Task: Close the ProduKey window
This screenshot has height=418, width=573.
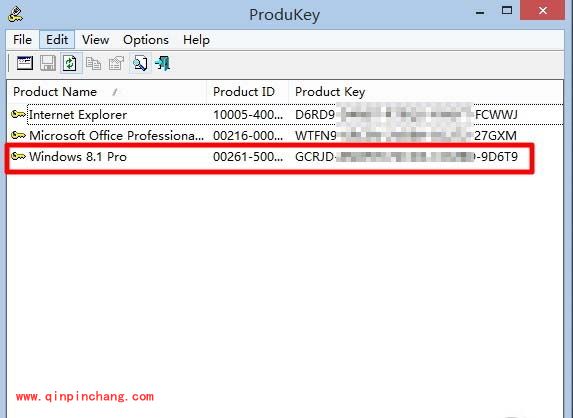Action: [543, 10]
